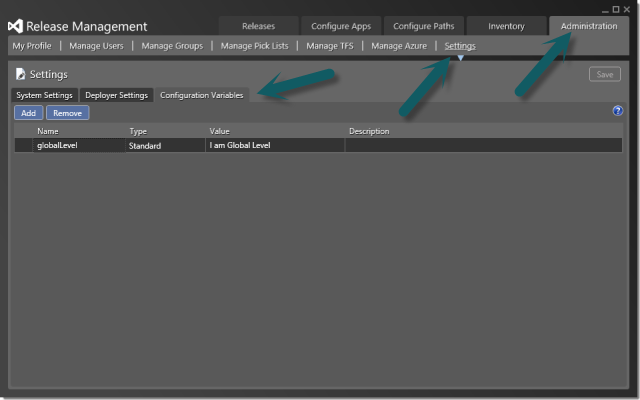Open the Standard type dropdown cell
640x400 pixels.
tap(165, 145)
